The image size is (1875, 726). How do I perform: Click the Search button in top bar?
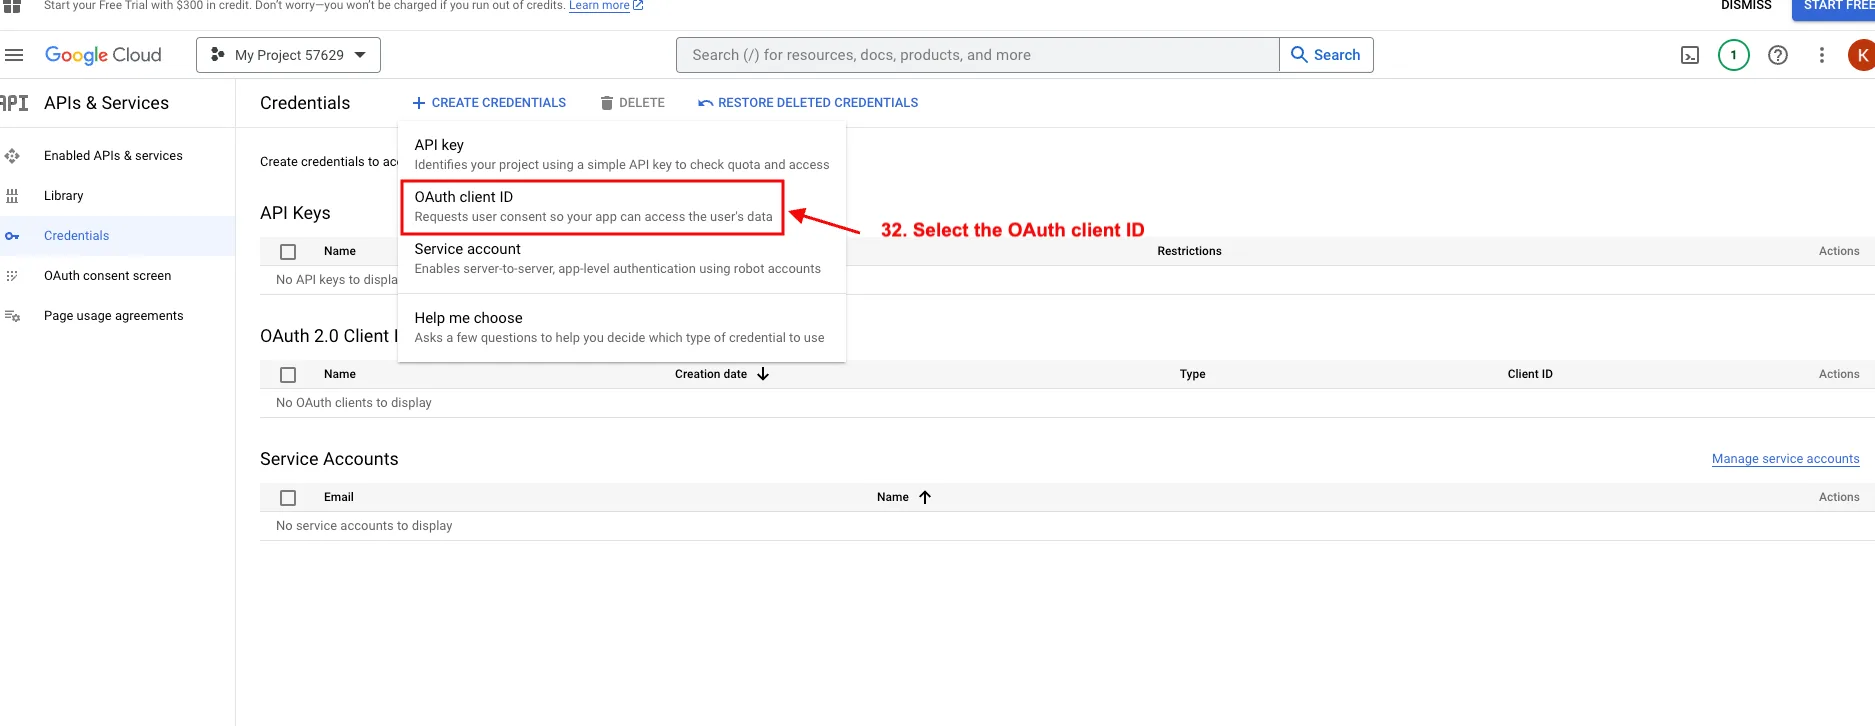coord(1326,55)
